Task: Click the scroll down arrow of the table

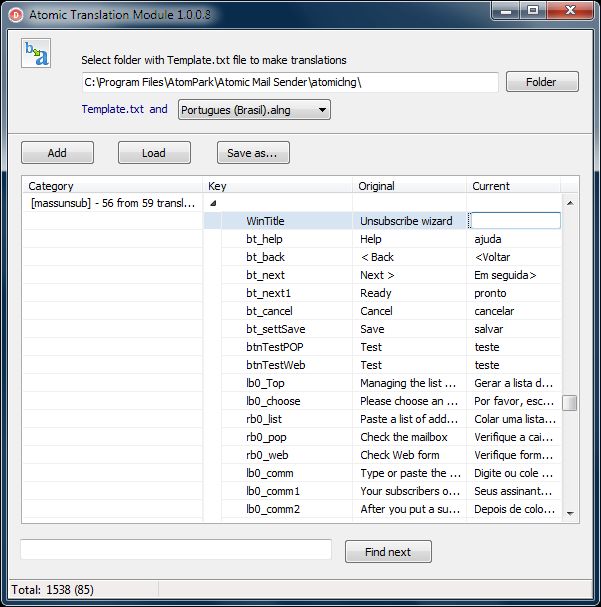Action: point(570,513)
